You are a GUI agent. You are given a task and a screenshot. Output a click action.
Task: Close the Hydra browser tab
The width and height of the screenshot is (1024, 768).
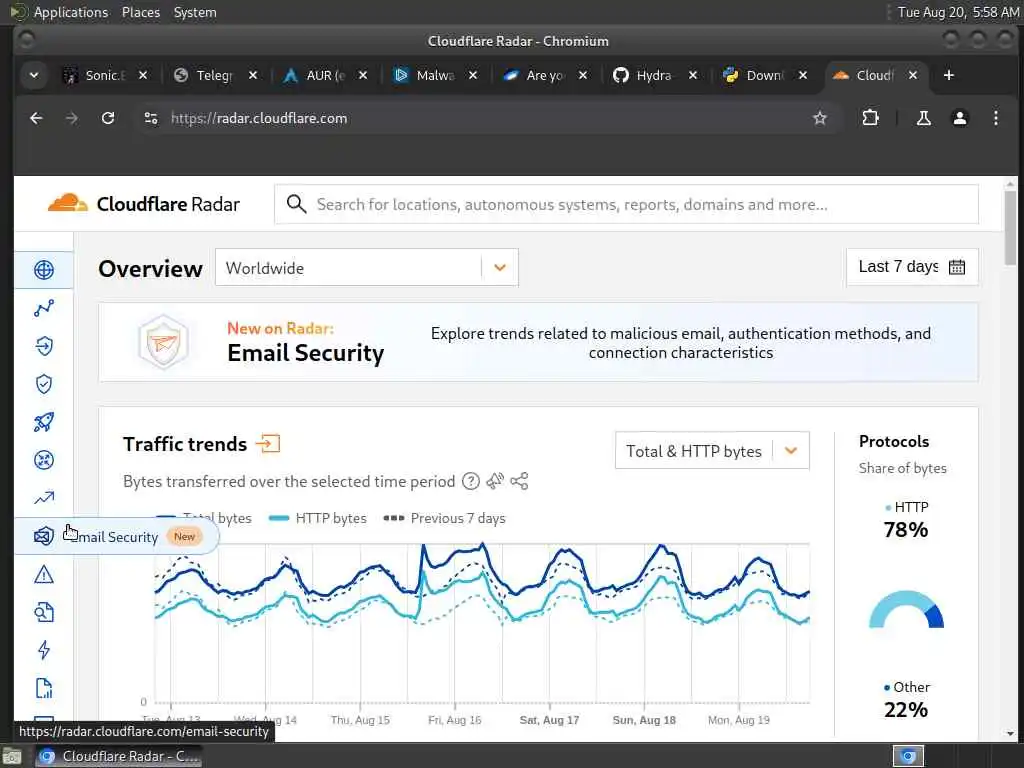point(693,76)
